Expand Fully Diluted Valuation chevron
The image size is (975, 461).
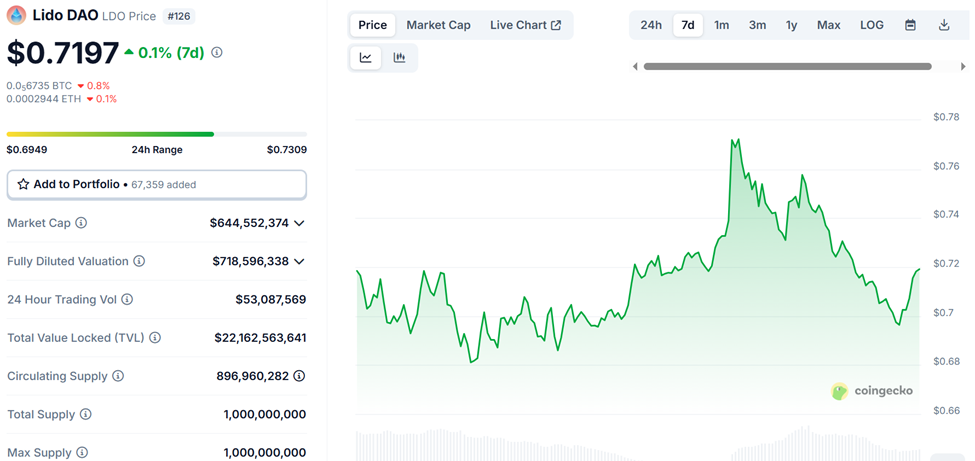(x=299, y=261)
